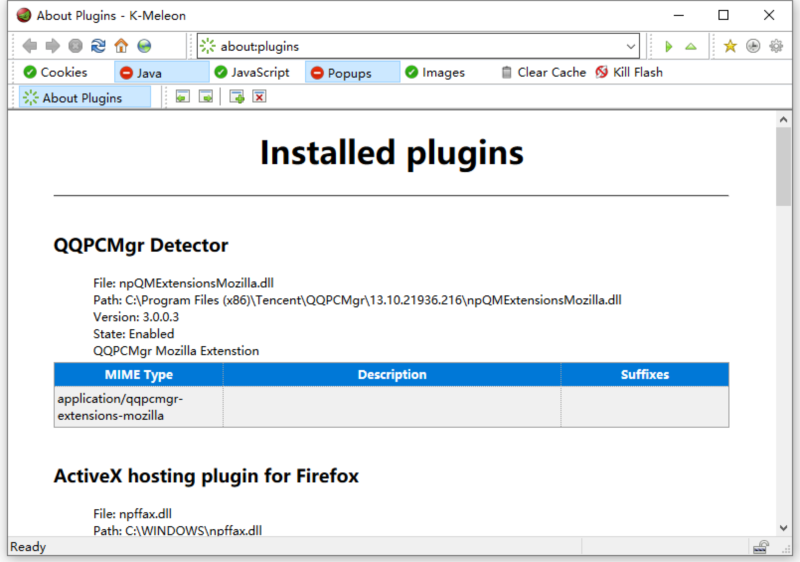Viewport: 800px width, 562px height.
Task: Click Path: C:\WINDOWS\npffax.dll line
Action: coord(178,530)
